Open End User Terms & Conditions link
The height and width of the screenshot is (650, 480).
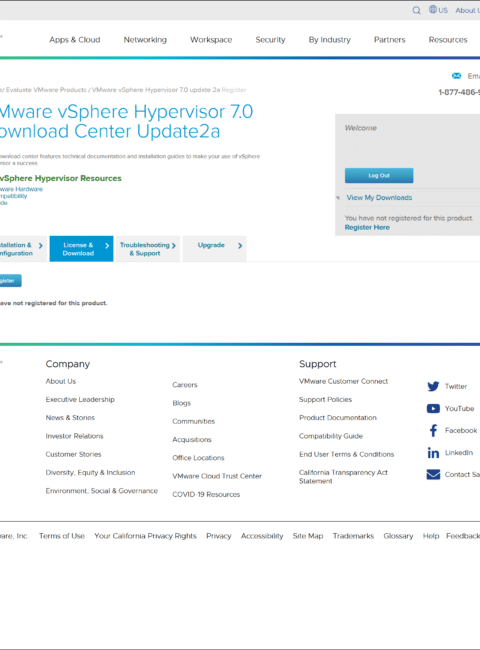pos(347,454)
